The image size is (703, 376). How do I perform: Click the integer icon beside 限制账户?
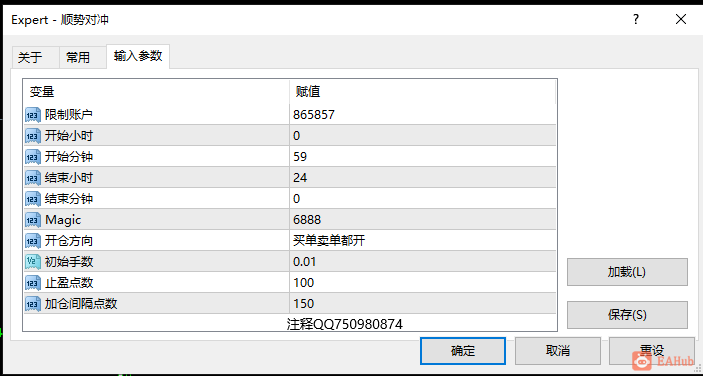(x=33, y=115)
